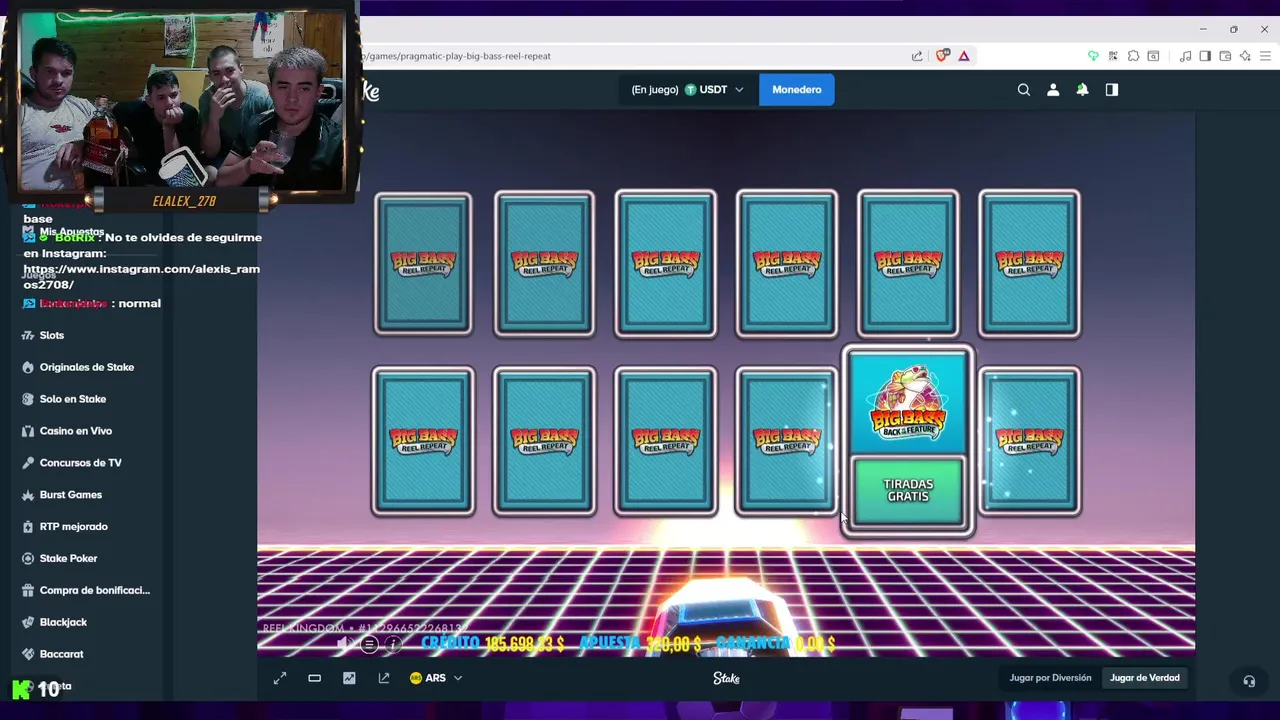Click the Instagram link in chat overlay
Image resolution: width=1280 pixels, height=720 pixels.
click(142, 277)
